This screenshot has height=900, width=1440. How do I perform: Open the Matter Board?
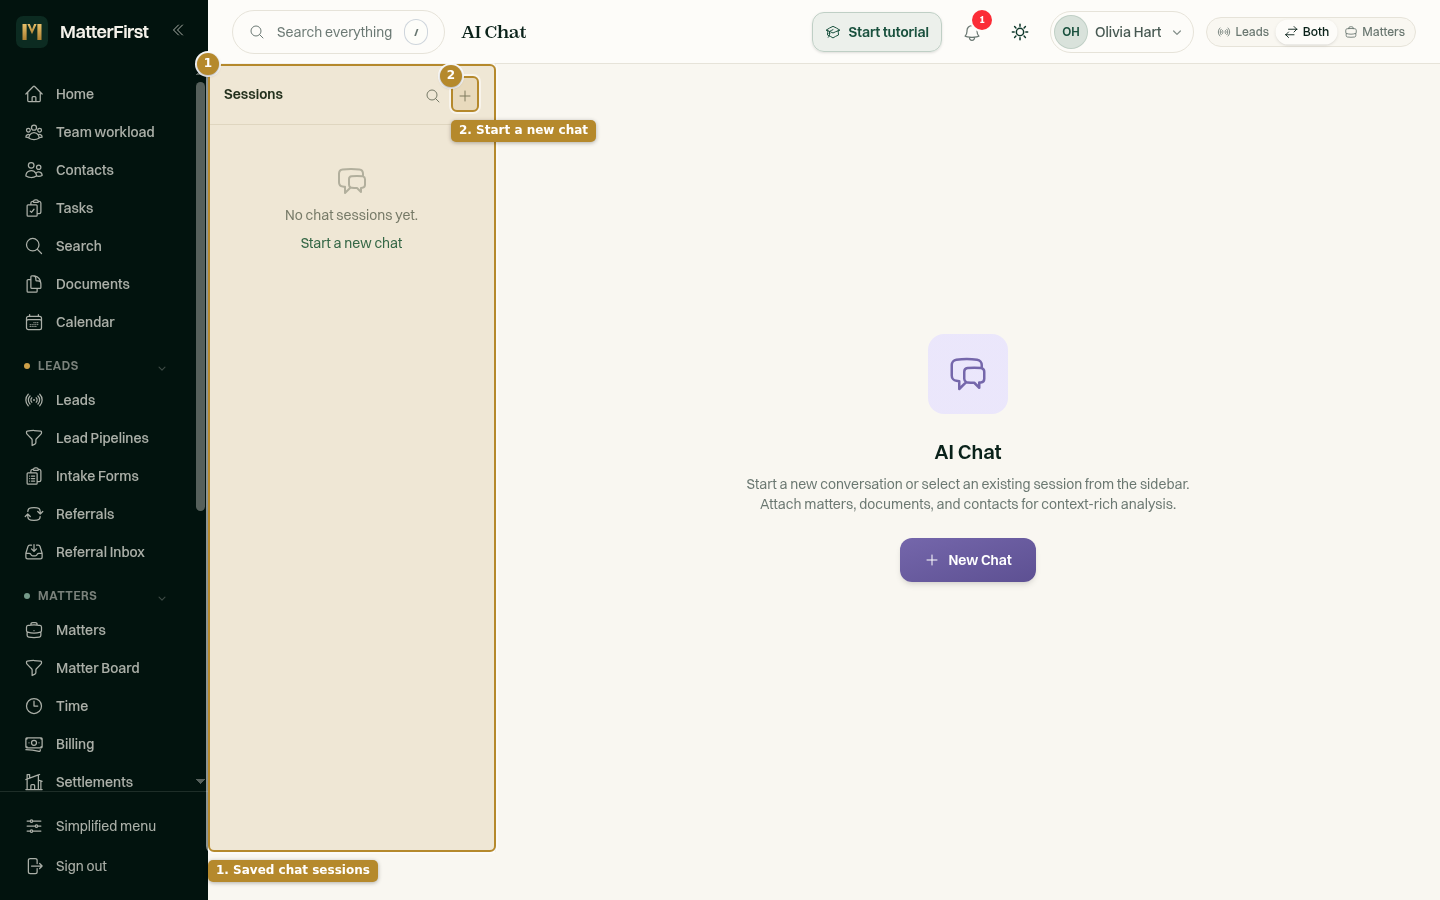pos(96,668)
